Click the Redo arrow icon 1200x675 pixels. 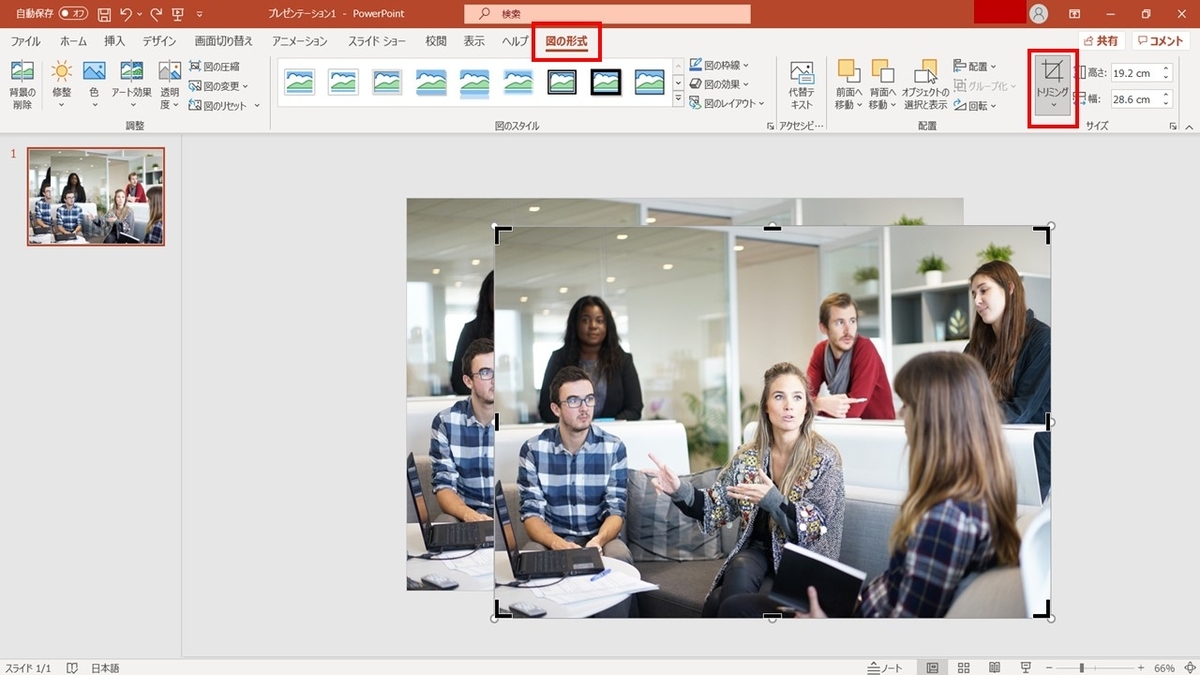tap(156, 14)
